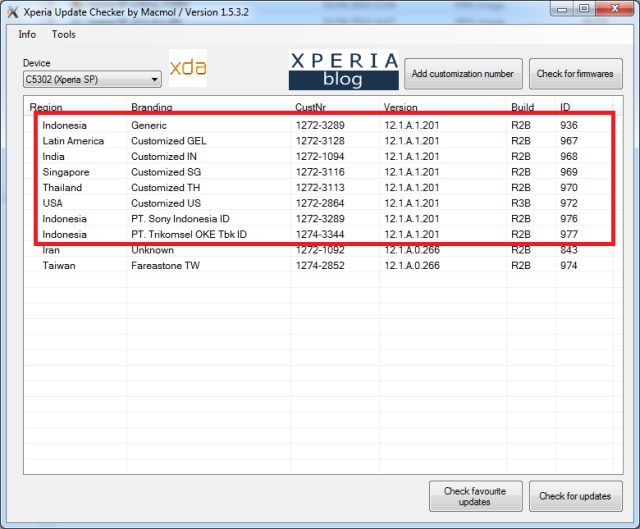Click the R3B build value
The height and width of the screenshot is (529, 640).
click(x=521, y=203)
